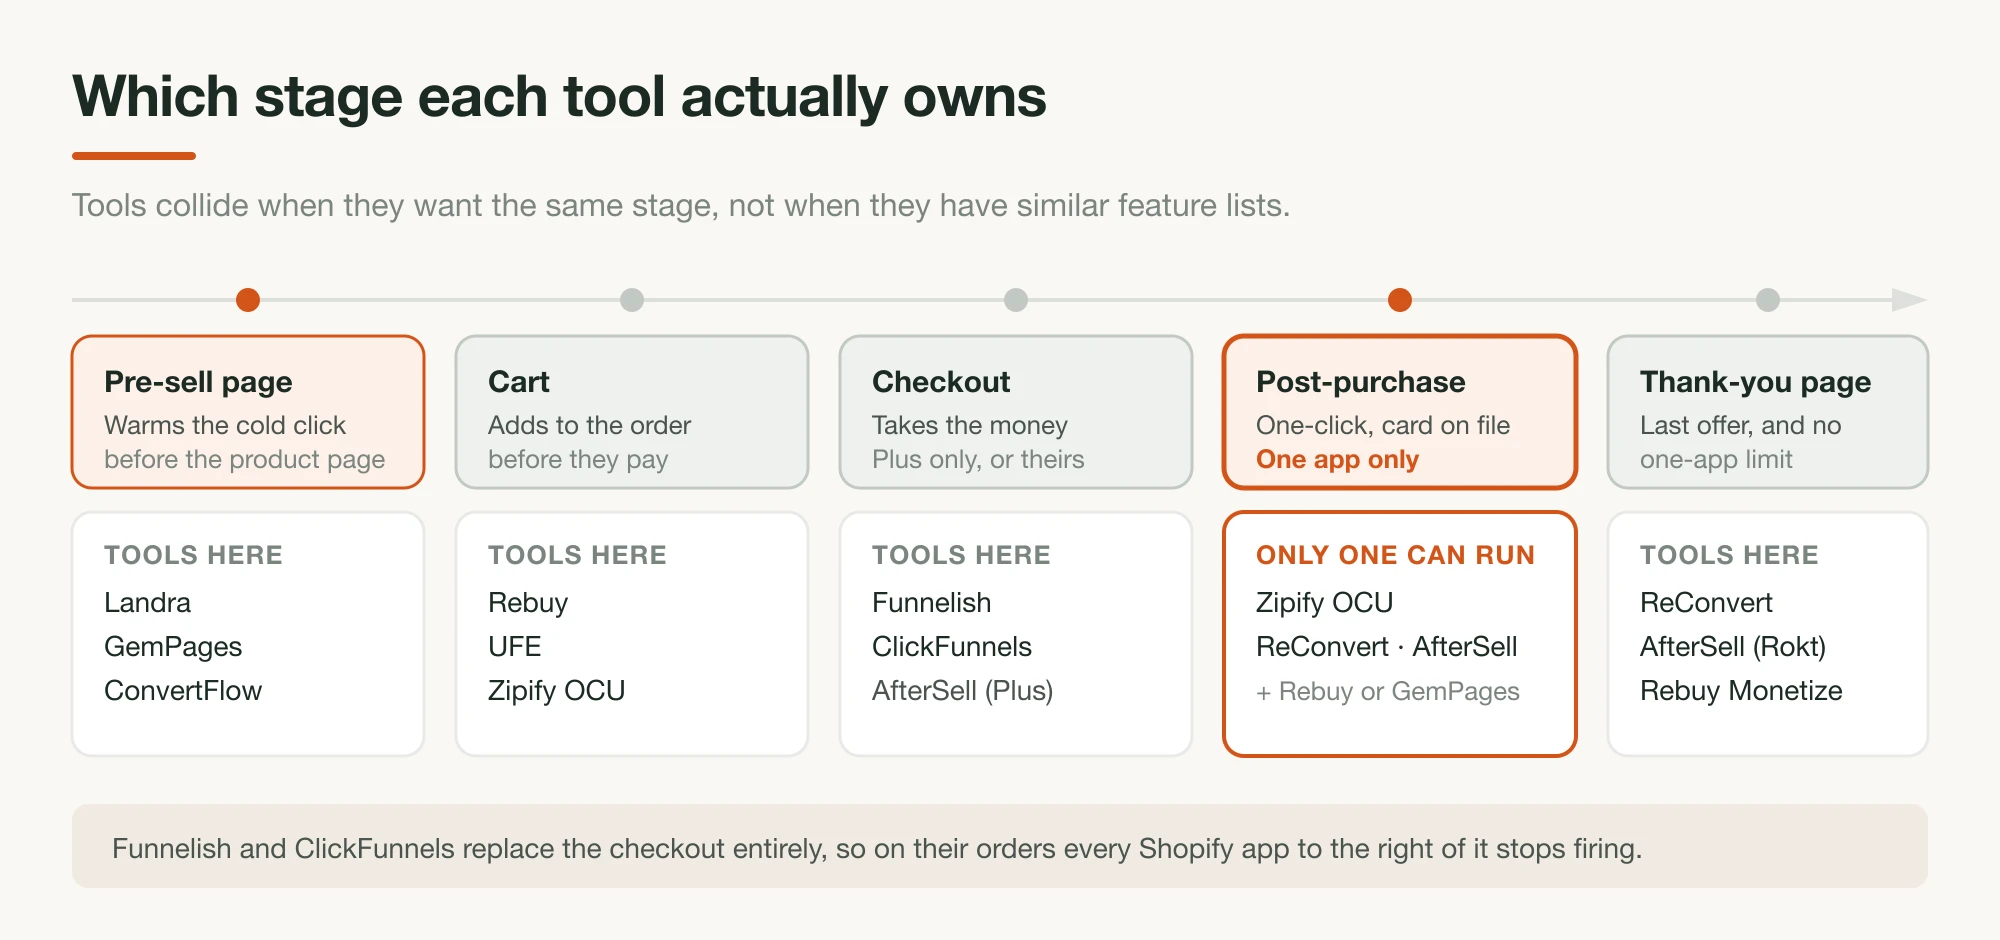The width and height of the screenshot is (2000, 940).
Task: Select the Pre-sell page stage card
Action: (248, 412)
